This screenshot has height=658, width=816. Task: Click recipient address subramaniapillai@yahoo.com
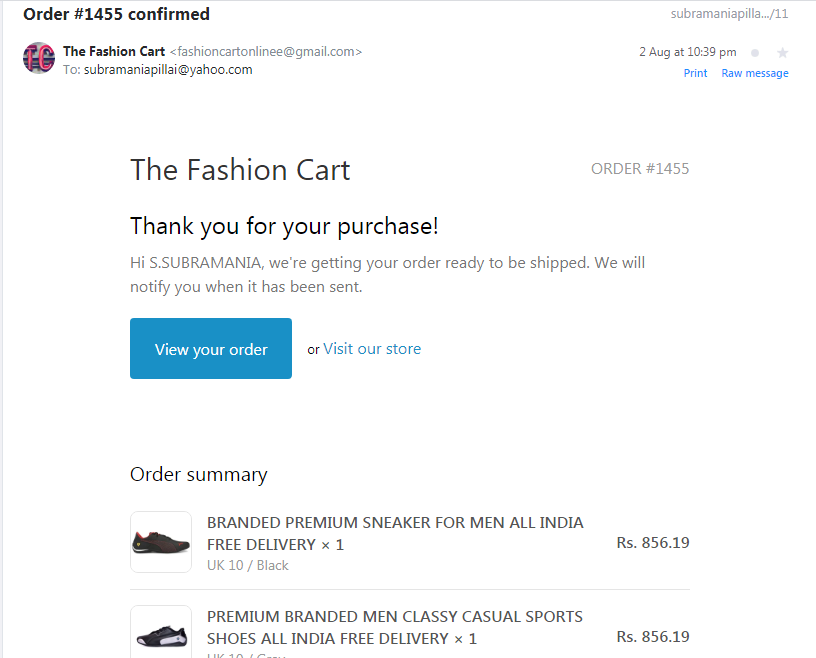coord(168,70)
